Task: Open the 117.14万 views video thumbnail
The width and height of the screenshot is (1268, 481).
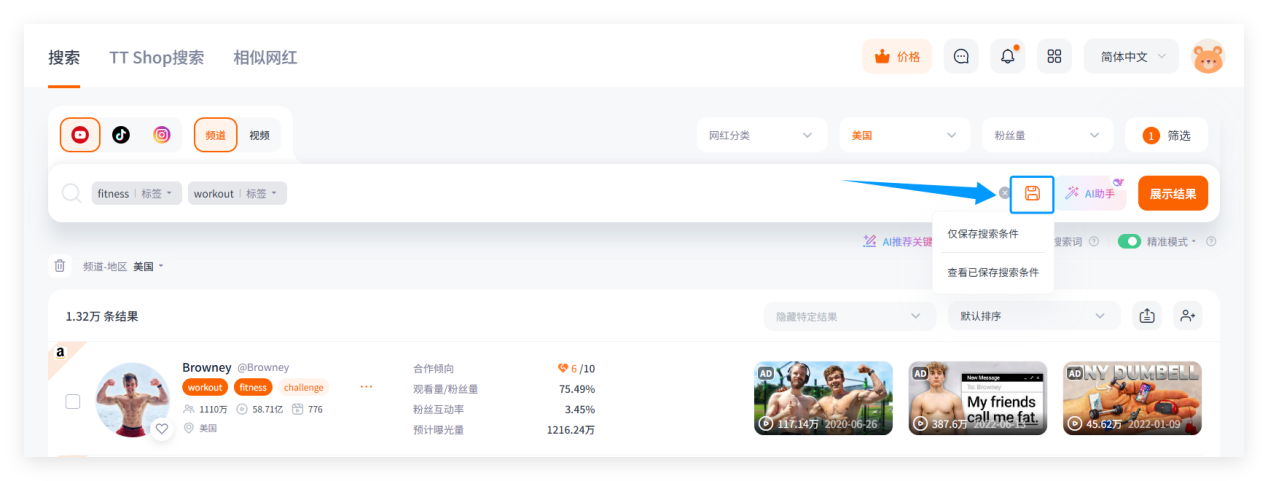Action: click(823, 398)
